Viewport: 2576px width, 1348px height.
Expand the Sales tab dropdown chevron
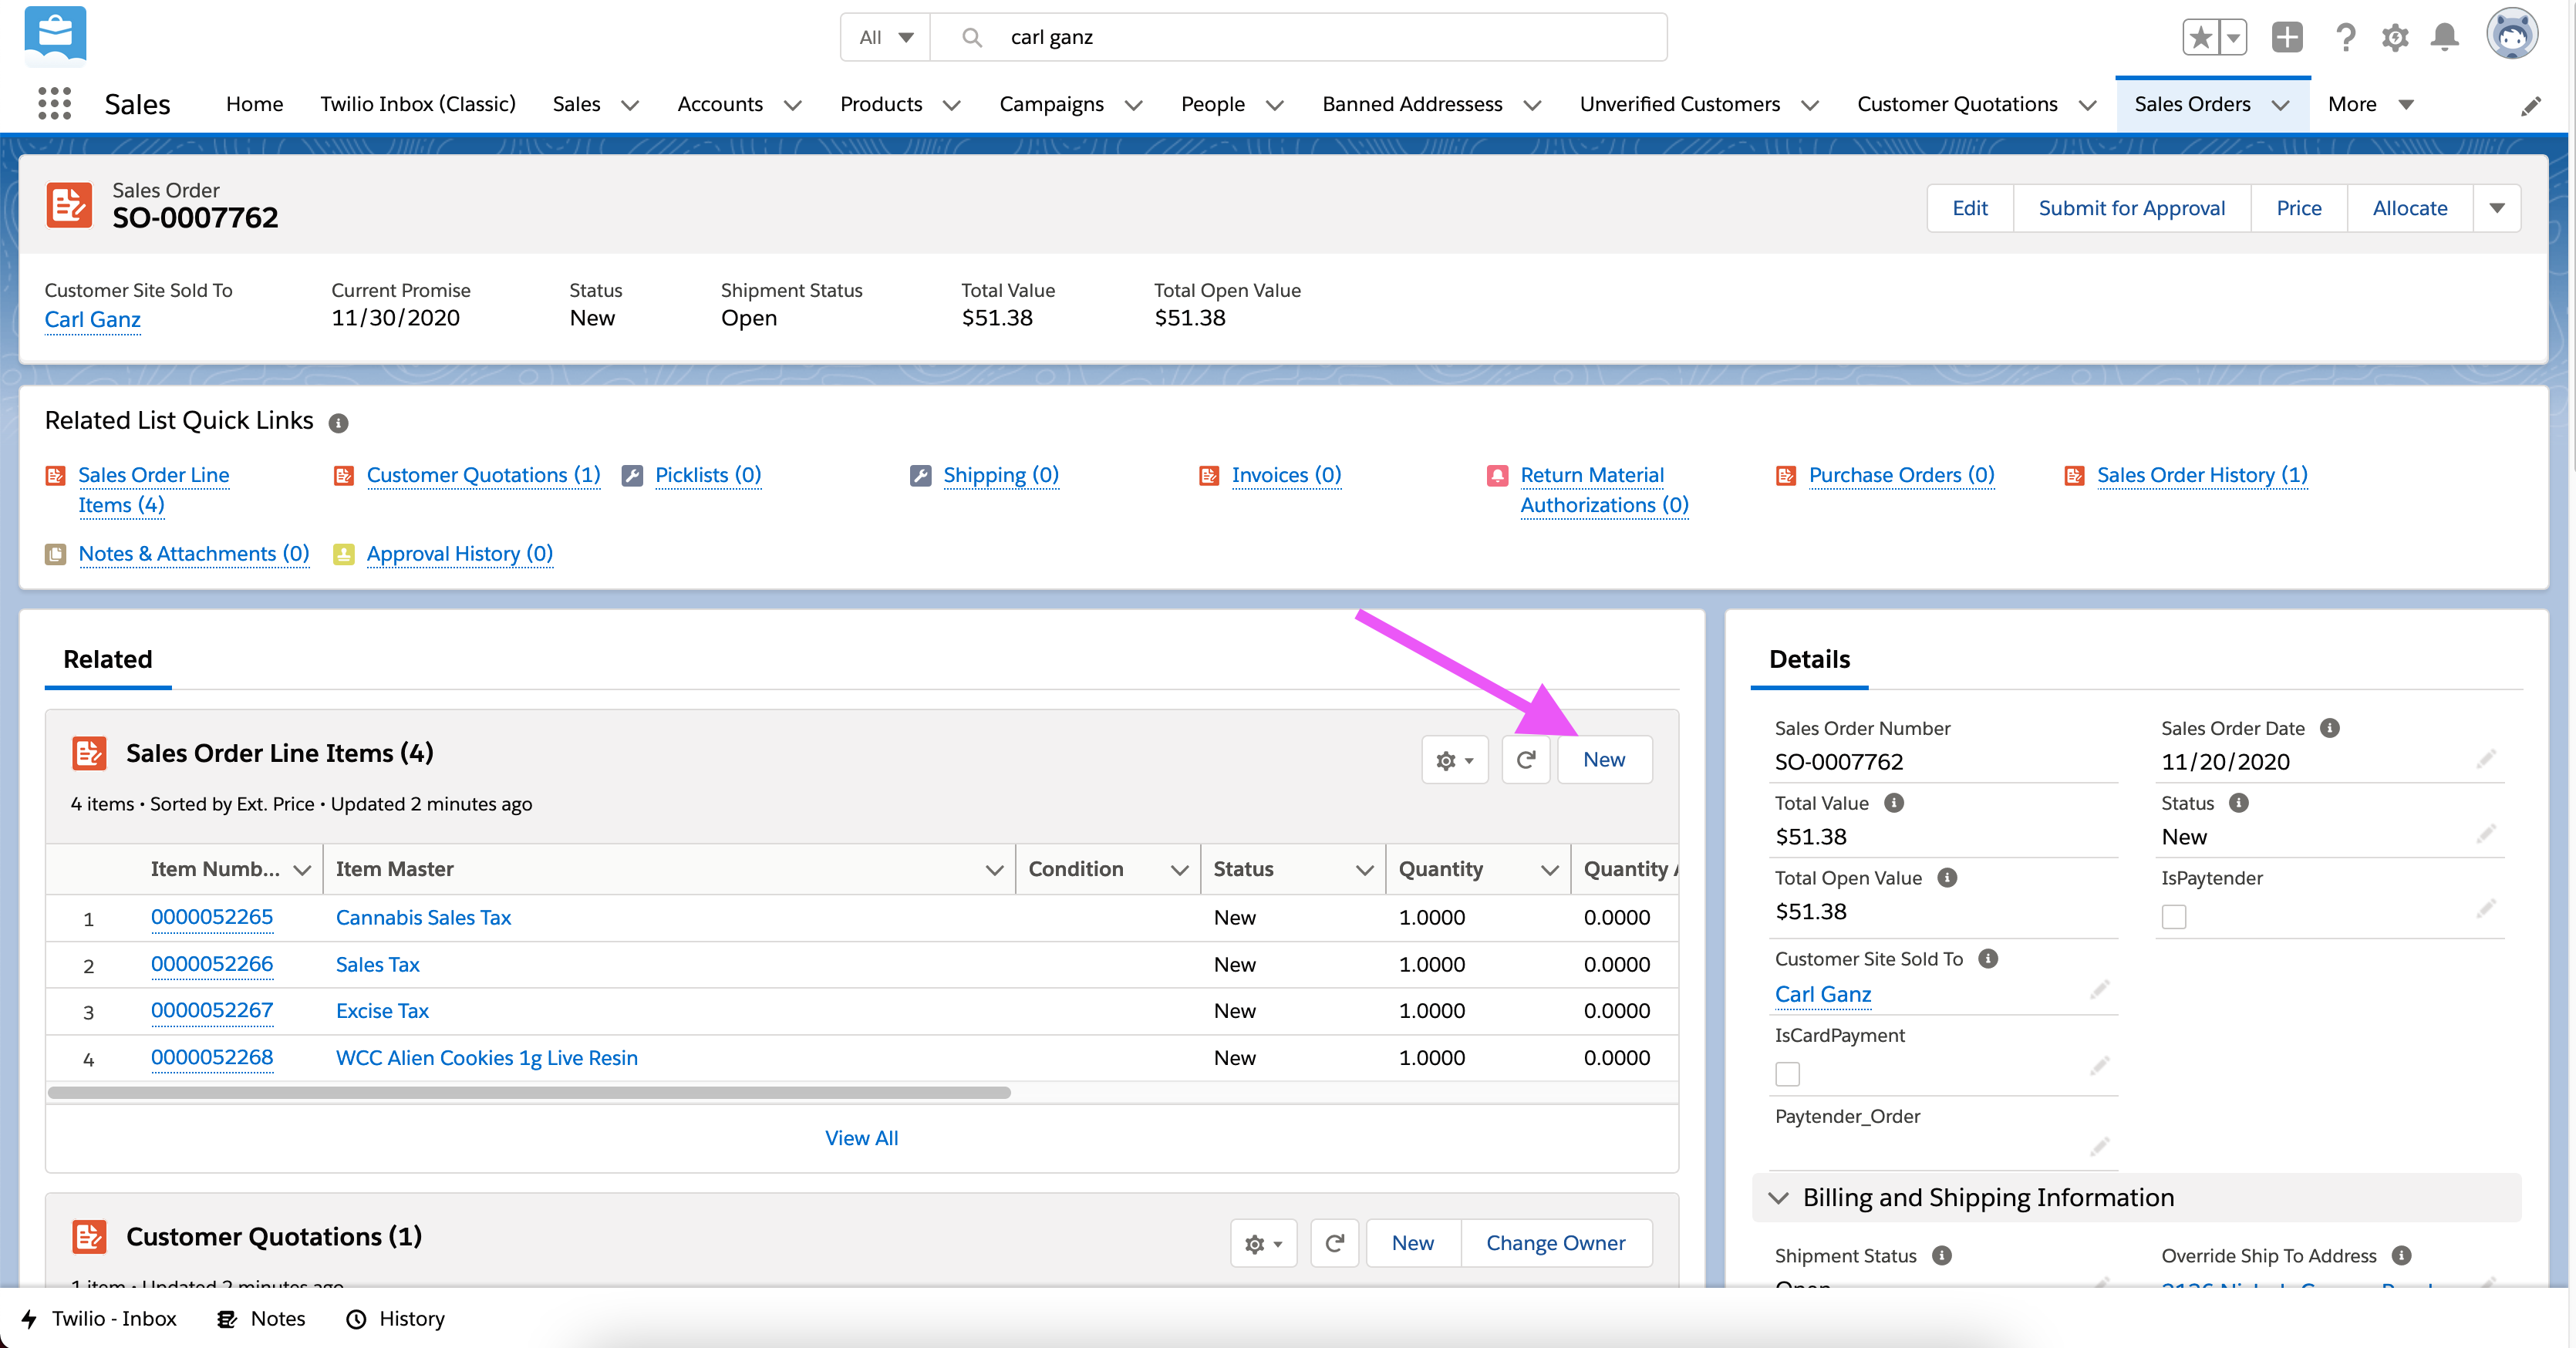tap(630, 105)
